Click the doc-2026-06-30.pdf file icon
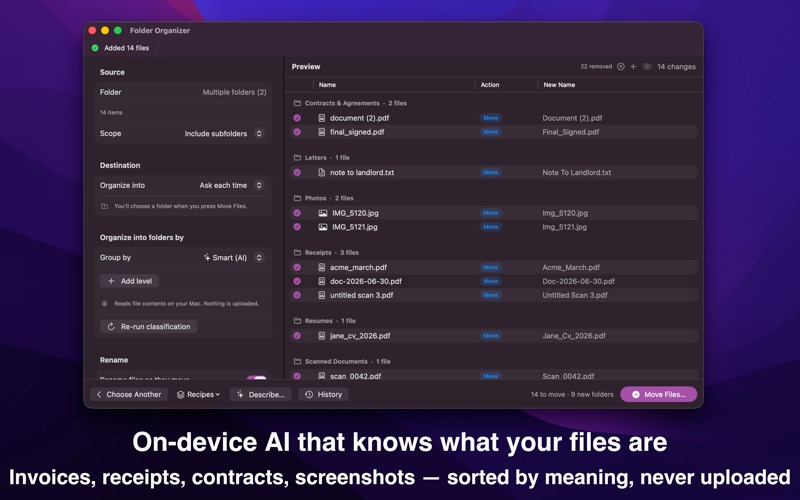Screen dimensions: 800x500 321,281
